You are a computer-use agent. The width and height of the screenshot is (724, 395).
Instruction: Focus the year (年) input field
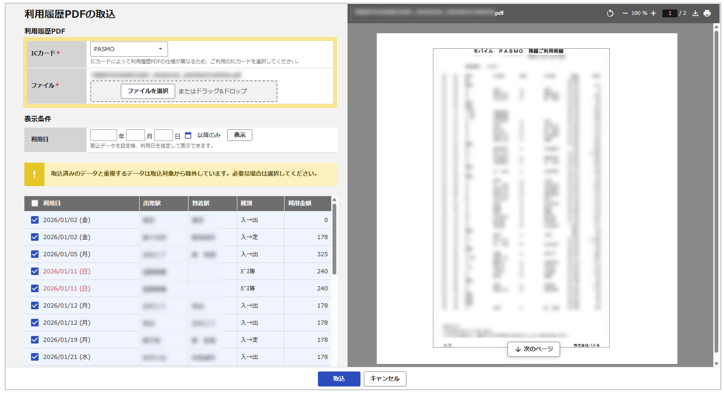[x=103, y=135]
